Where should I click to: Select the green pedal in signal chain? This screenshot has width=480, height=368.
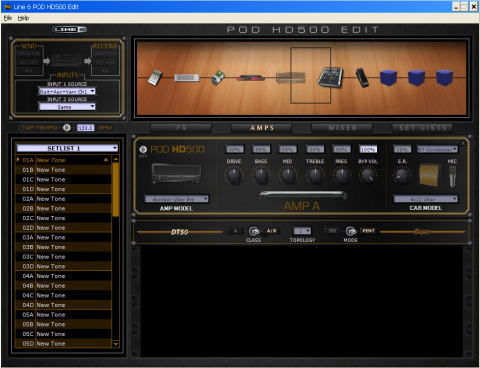pos(218,78)
